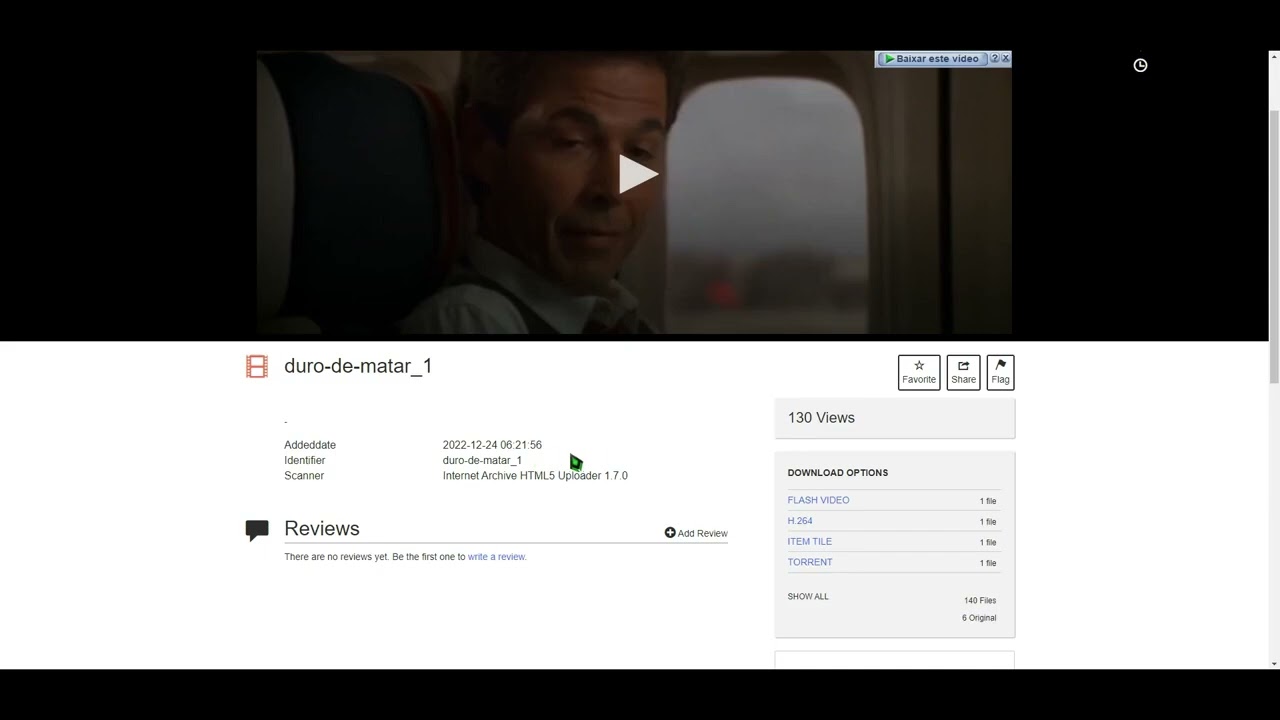Click the page scrollbar down arrow
The image size is (1280, 720).
click(x=1273, y=663)
